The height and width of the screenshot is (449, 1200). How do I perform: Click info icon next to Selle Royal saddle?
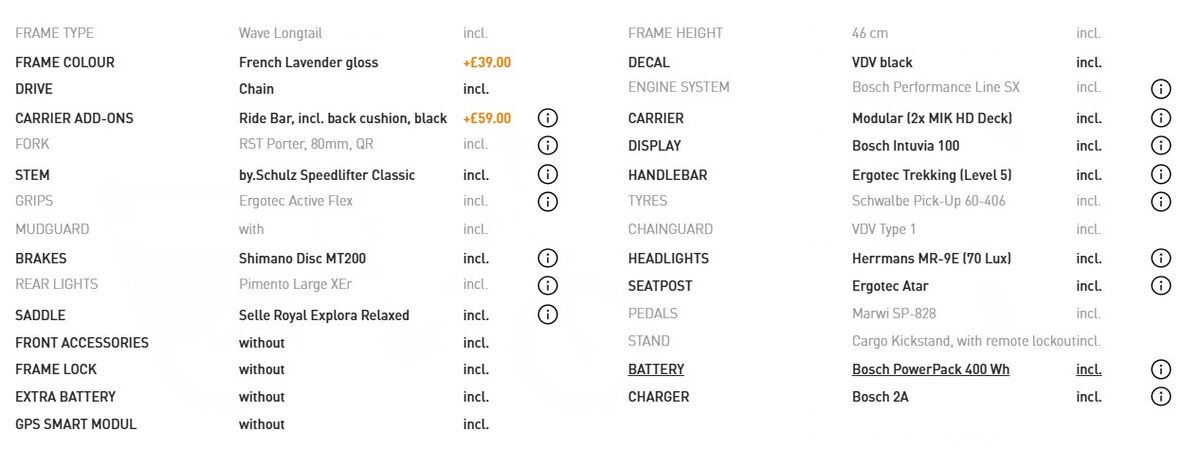coord(548,315)
